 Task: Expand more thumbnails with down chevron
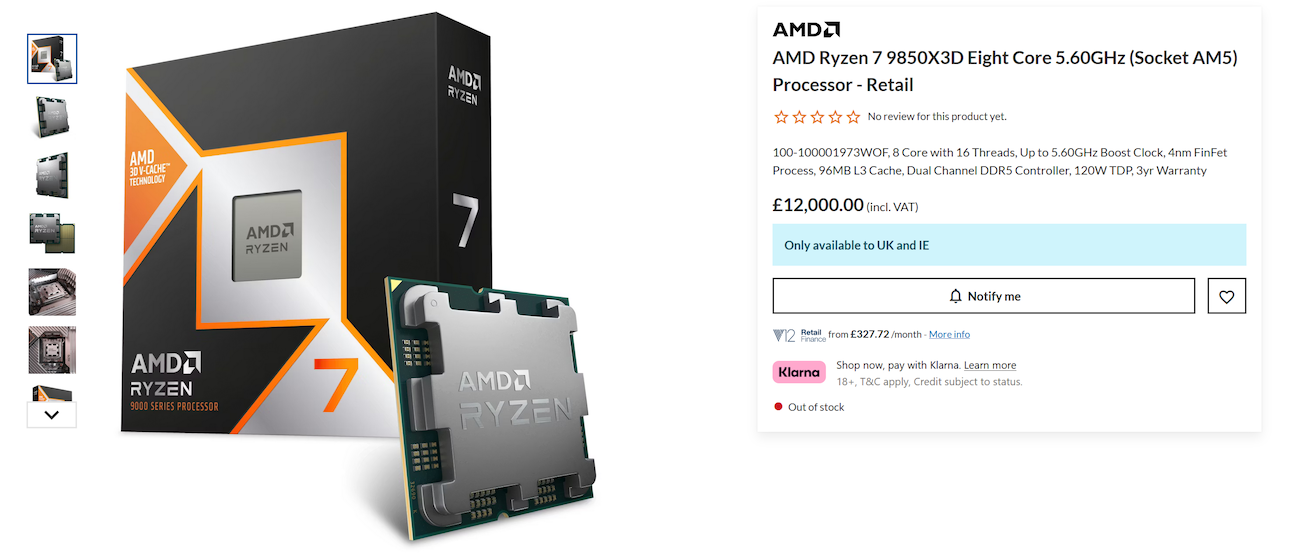tap(52, 414)
